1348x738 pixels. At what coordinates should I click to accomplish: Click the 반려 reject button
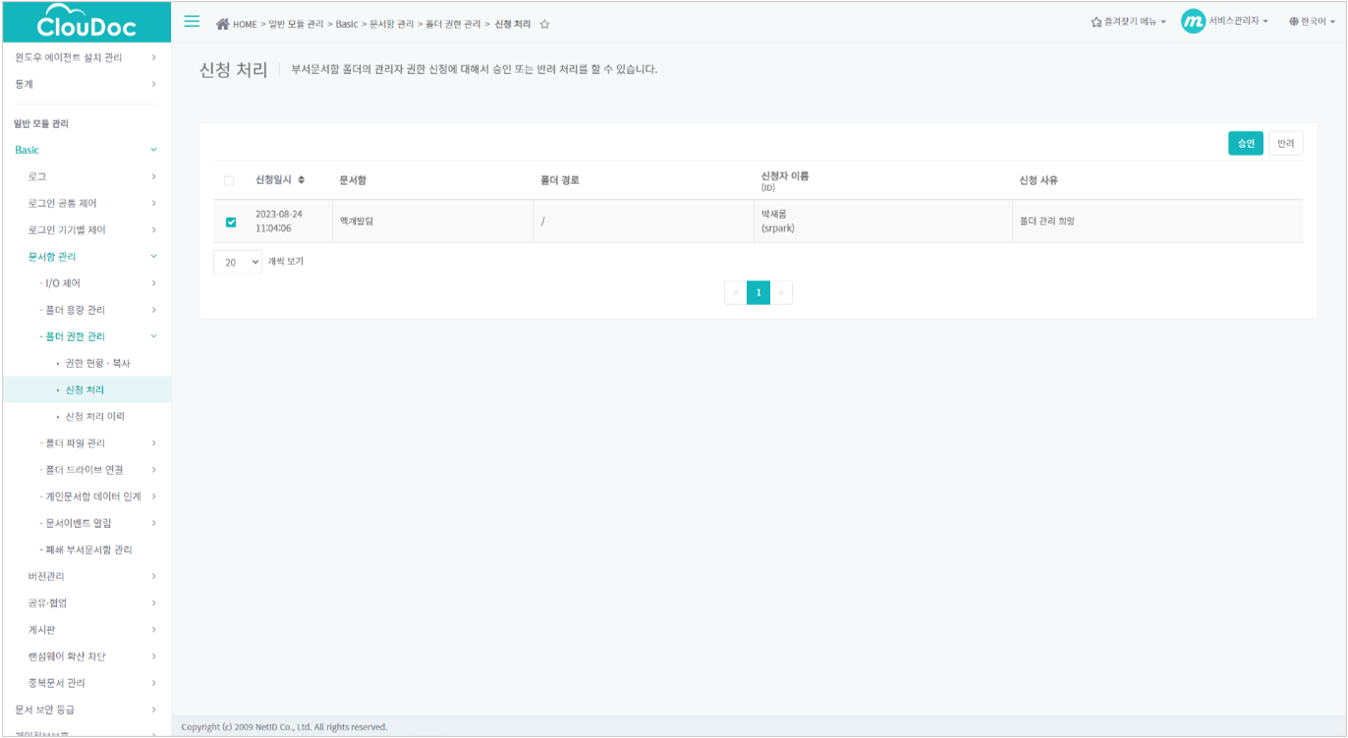(1286, 144)
